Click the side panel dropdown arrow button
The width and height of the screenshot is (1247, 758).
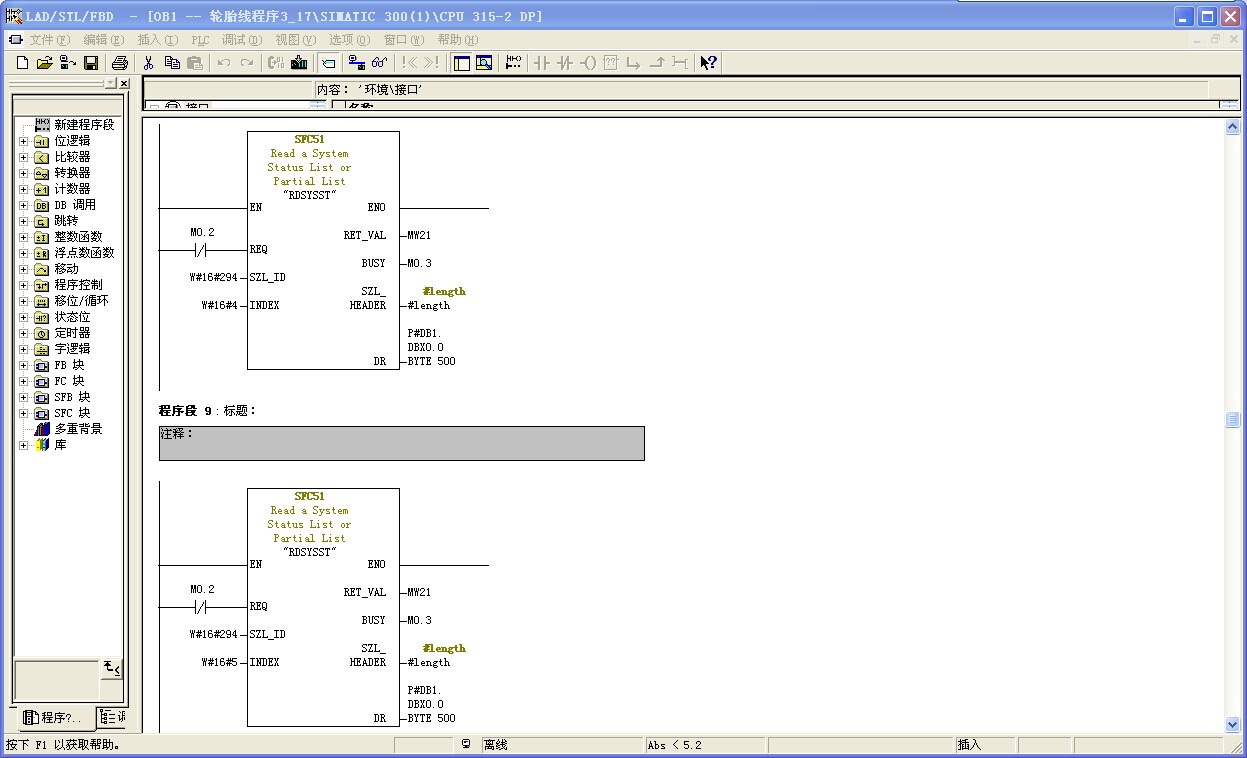tap(110, 84)
